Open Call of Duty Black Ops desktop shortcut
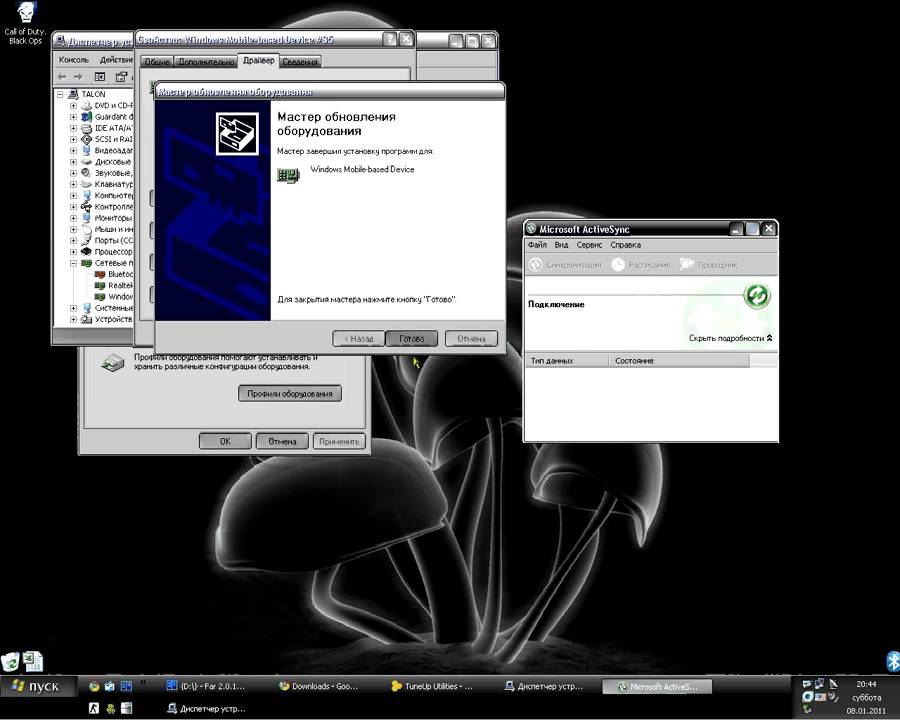 pos(25,23)
